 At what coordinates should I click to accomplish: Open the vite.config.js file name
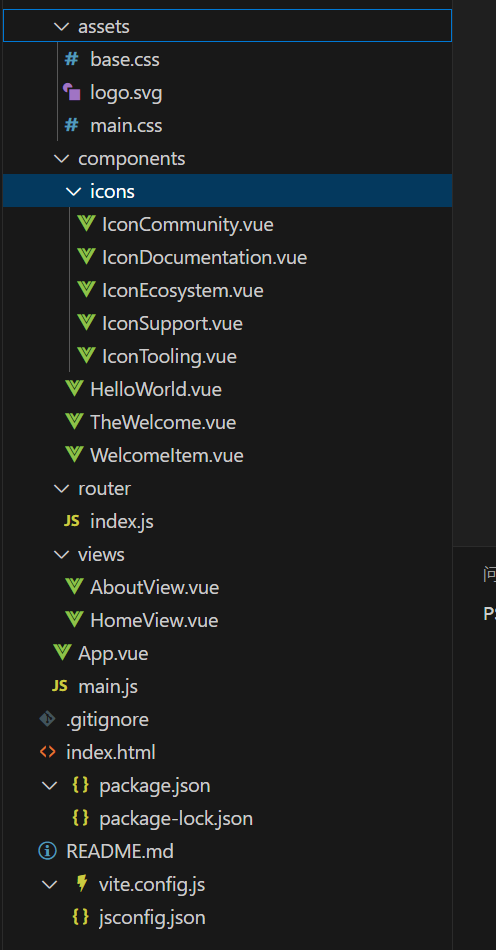tap(152, 885)
